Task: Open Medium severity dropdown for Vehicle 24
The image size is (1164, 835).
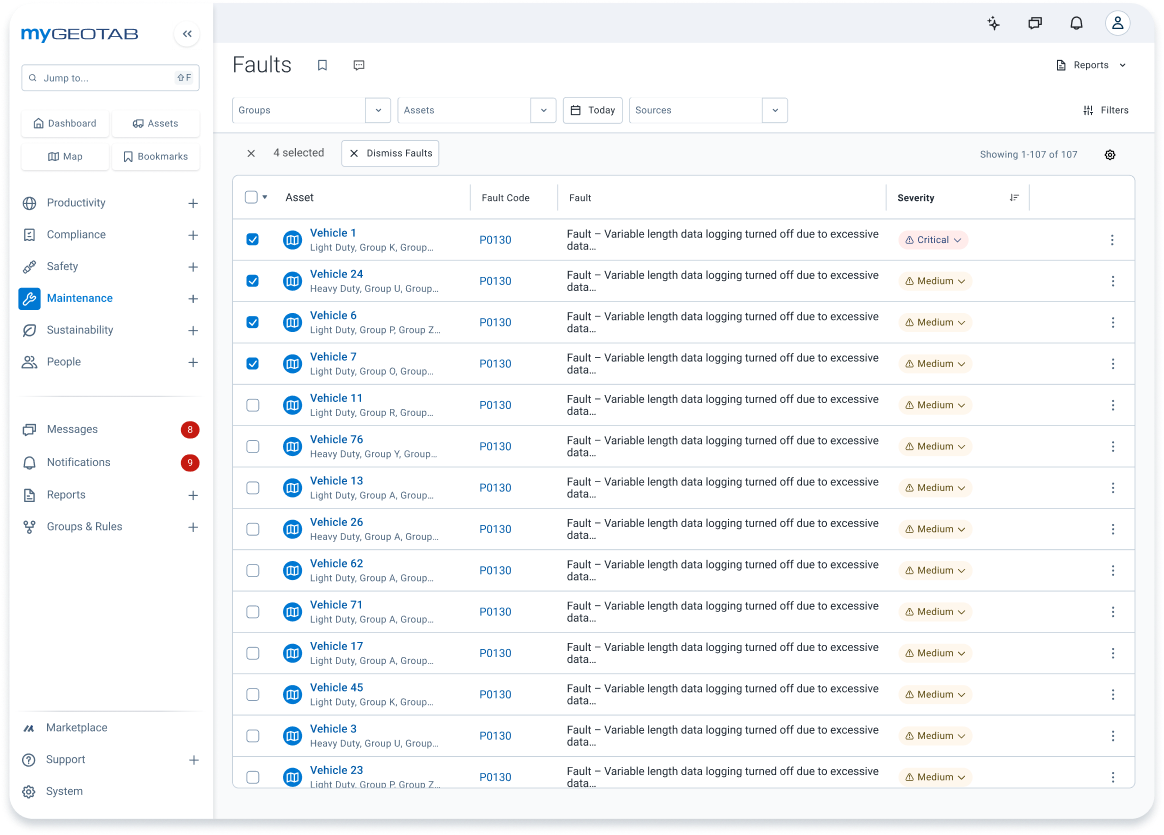Action: 935,281
